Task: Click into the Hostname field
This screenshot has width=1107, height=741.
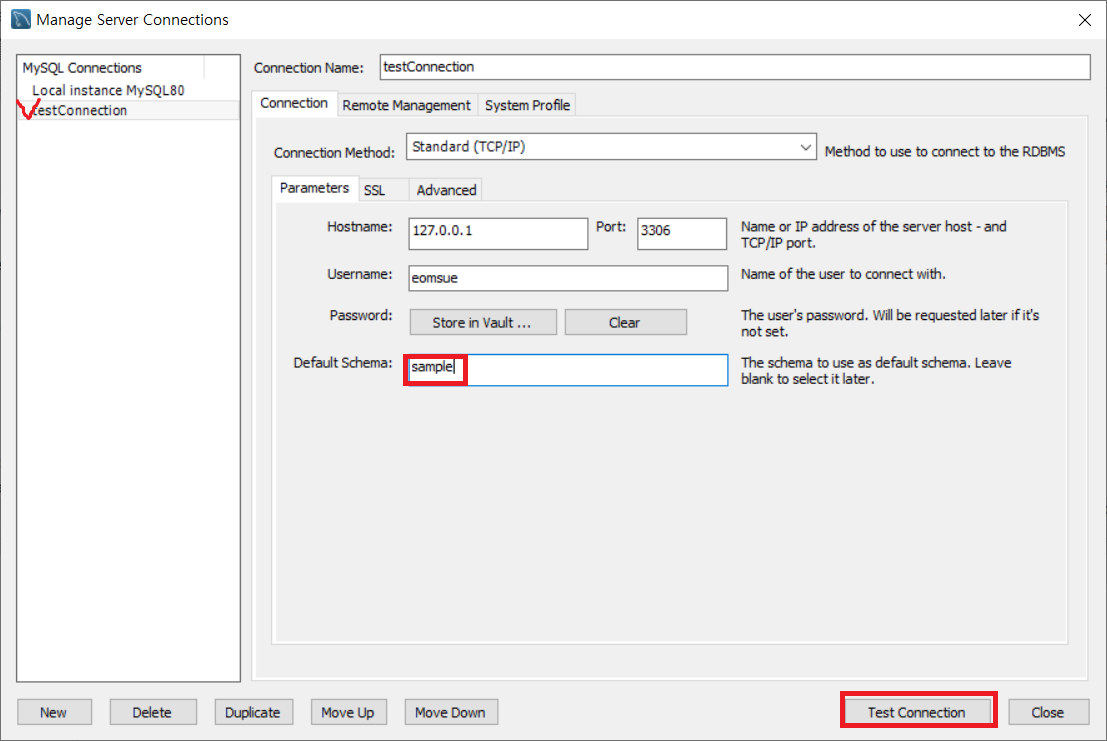Action: [x=498, y=234]
